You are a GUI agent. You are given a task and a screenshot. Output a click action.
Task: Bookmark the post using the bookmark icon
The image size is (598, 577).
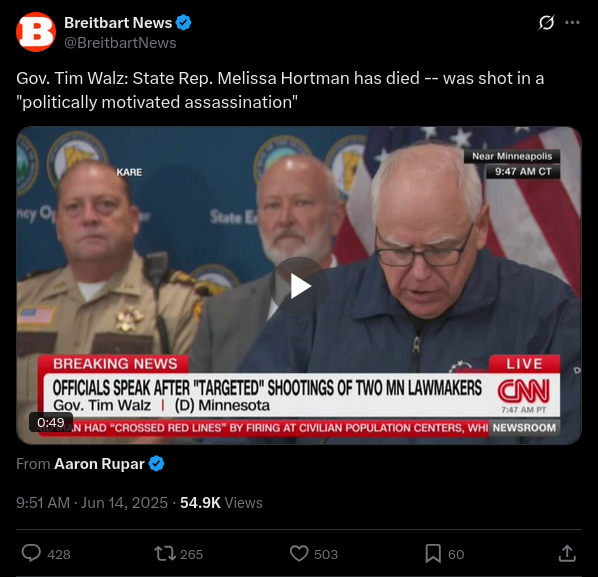[x=433, y=553]
